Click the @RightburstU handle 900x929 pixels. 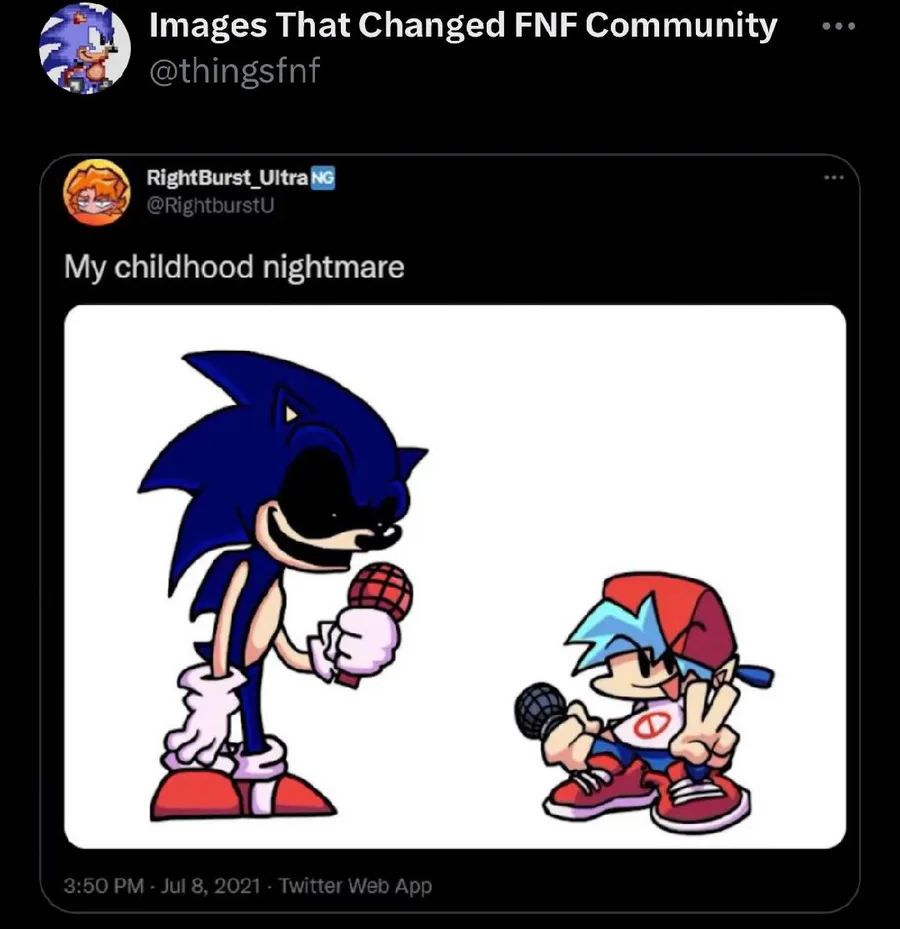coord(210,205)
